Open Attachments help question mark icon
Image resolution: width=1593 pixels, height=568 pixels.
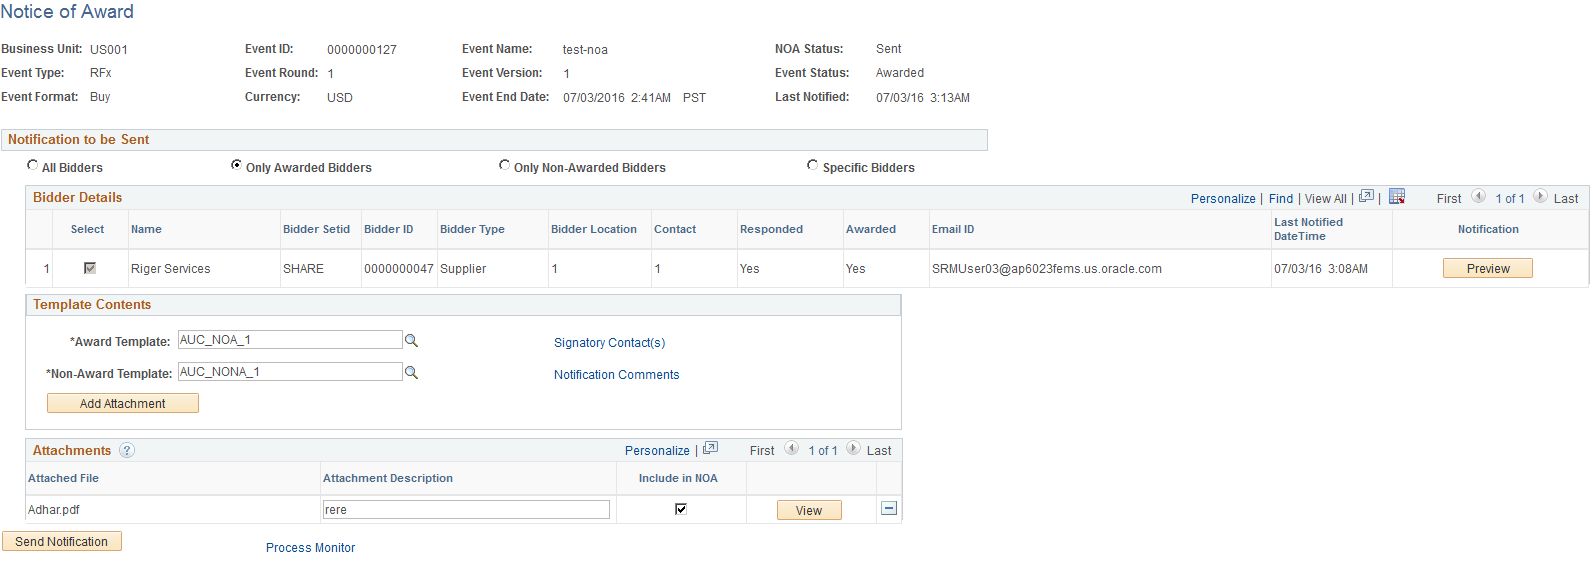[x=127, y=451]
